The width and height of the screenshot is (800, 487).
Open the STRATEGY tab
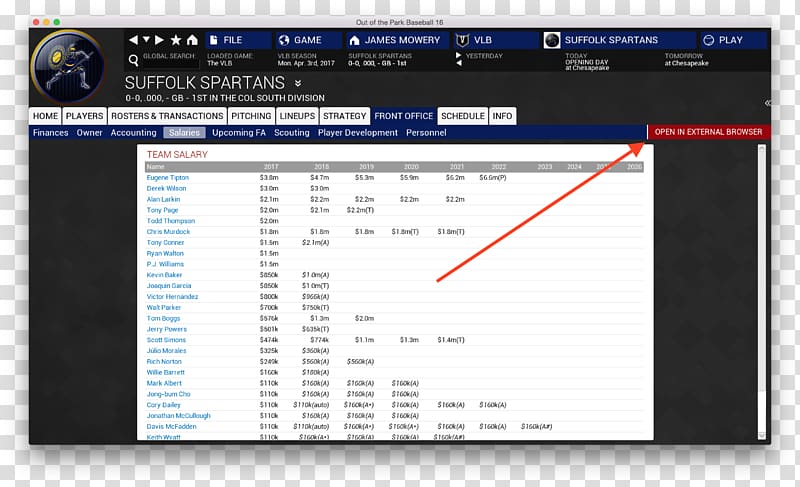click(344, 116)
